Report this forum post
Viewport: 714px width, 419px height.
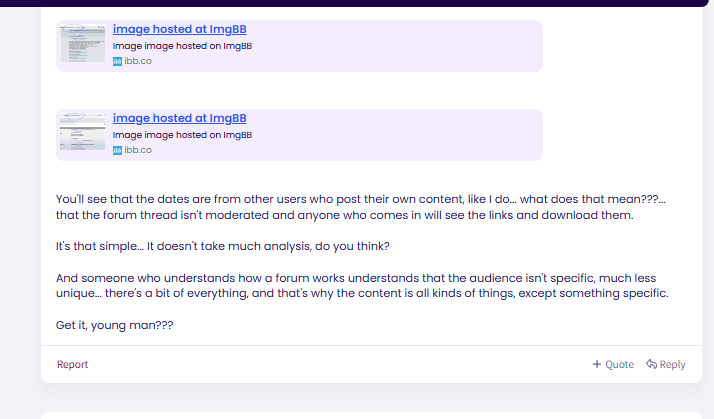pyautogui.click(x=72, y=364)
